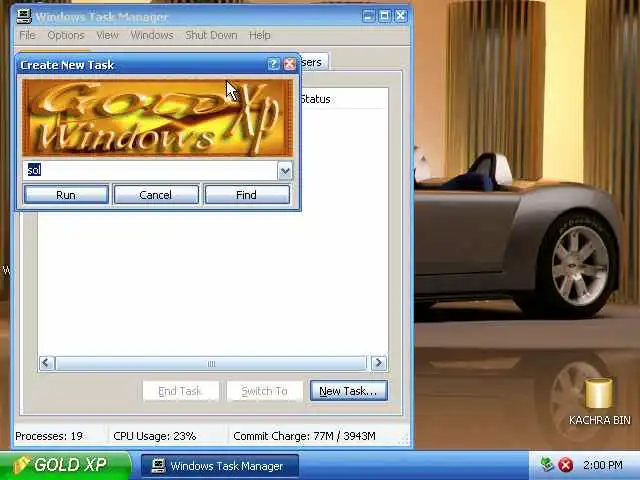Click the green network tray icon
640x480 pixels.
[547, 464]
